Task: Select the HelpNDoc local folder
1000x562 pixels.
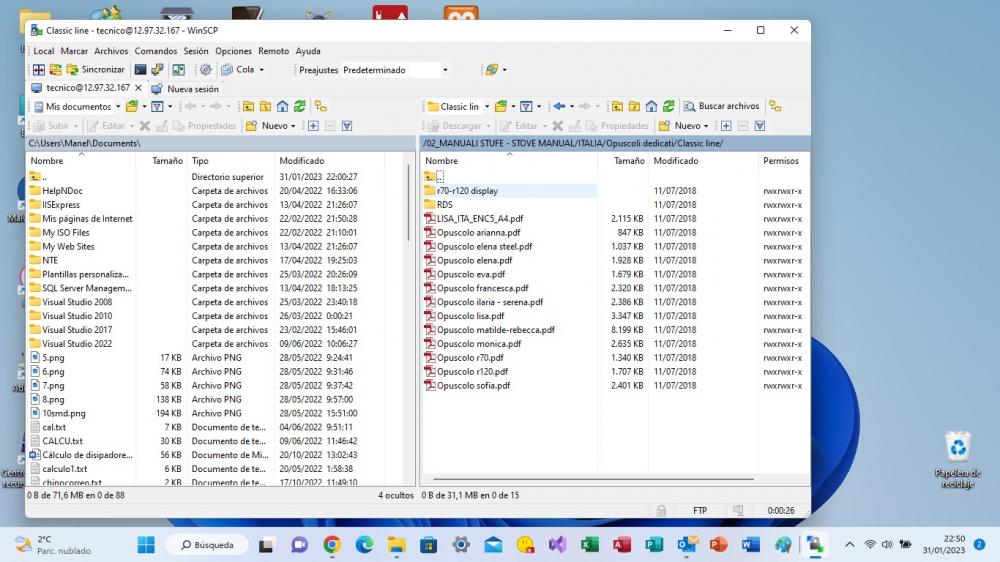Action: tap(62, 191)
